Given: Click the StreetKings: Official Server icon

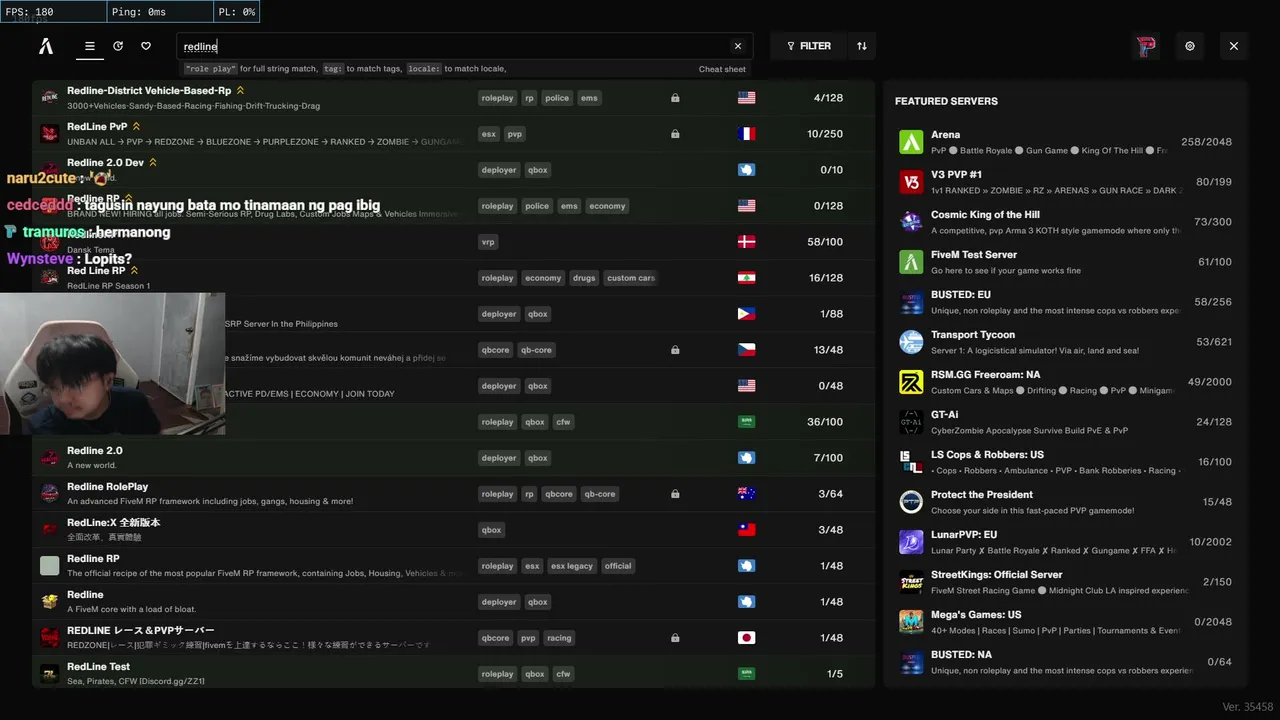Looking at the screenshot, I should tap(911, 582).
